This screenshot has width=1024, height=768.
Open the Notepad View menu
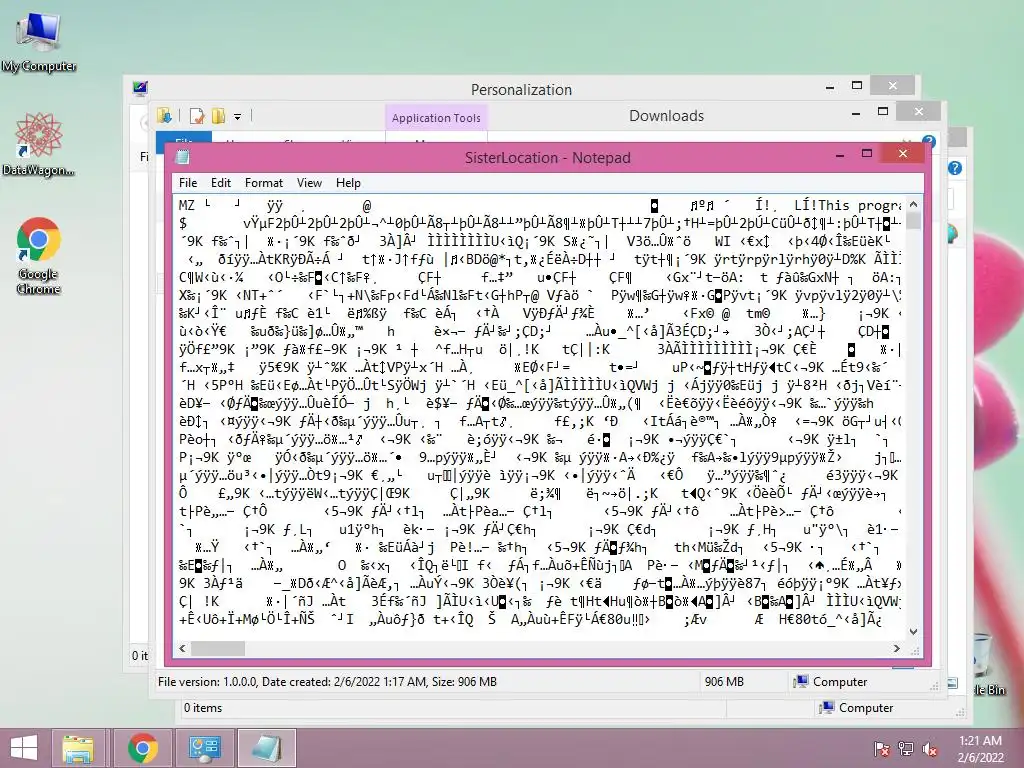[x=309, y=183]
